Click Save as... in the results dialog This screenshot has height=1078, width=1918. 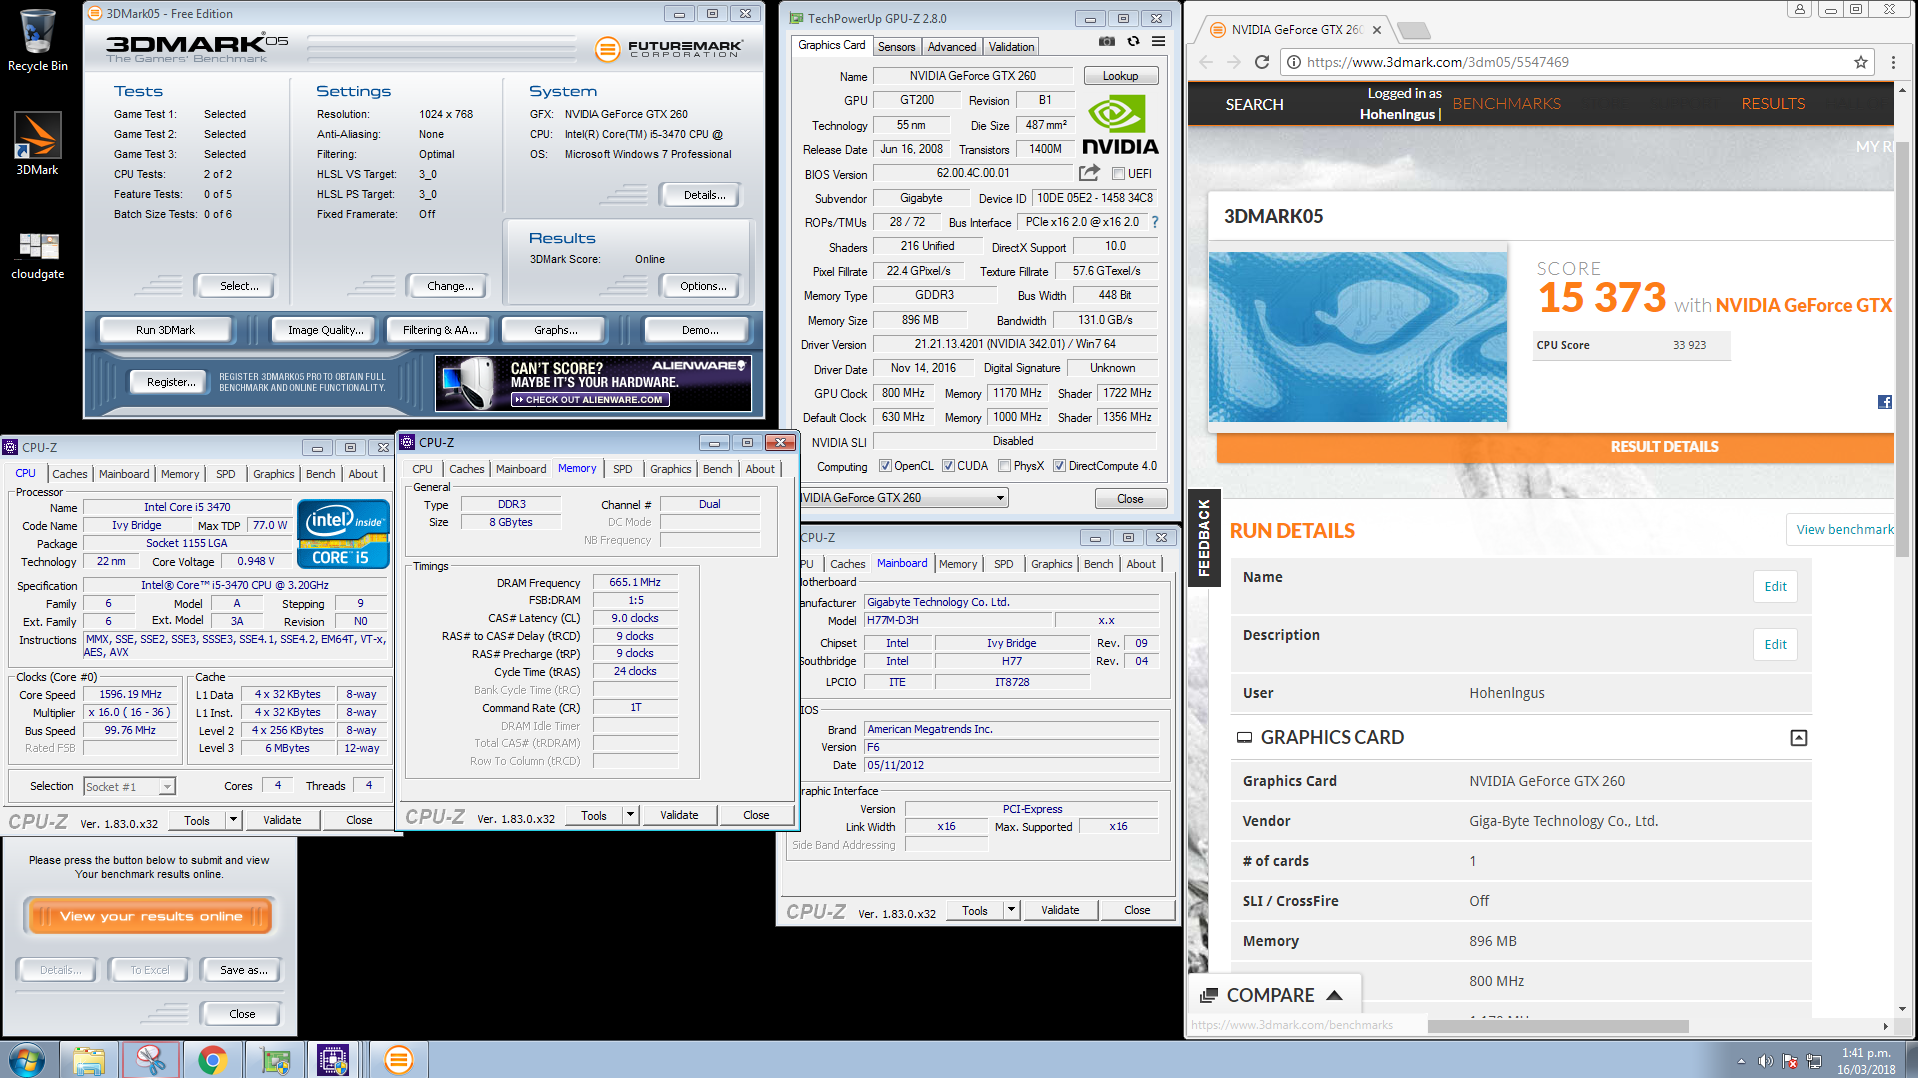point(243,970)
